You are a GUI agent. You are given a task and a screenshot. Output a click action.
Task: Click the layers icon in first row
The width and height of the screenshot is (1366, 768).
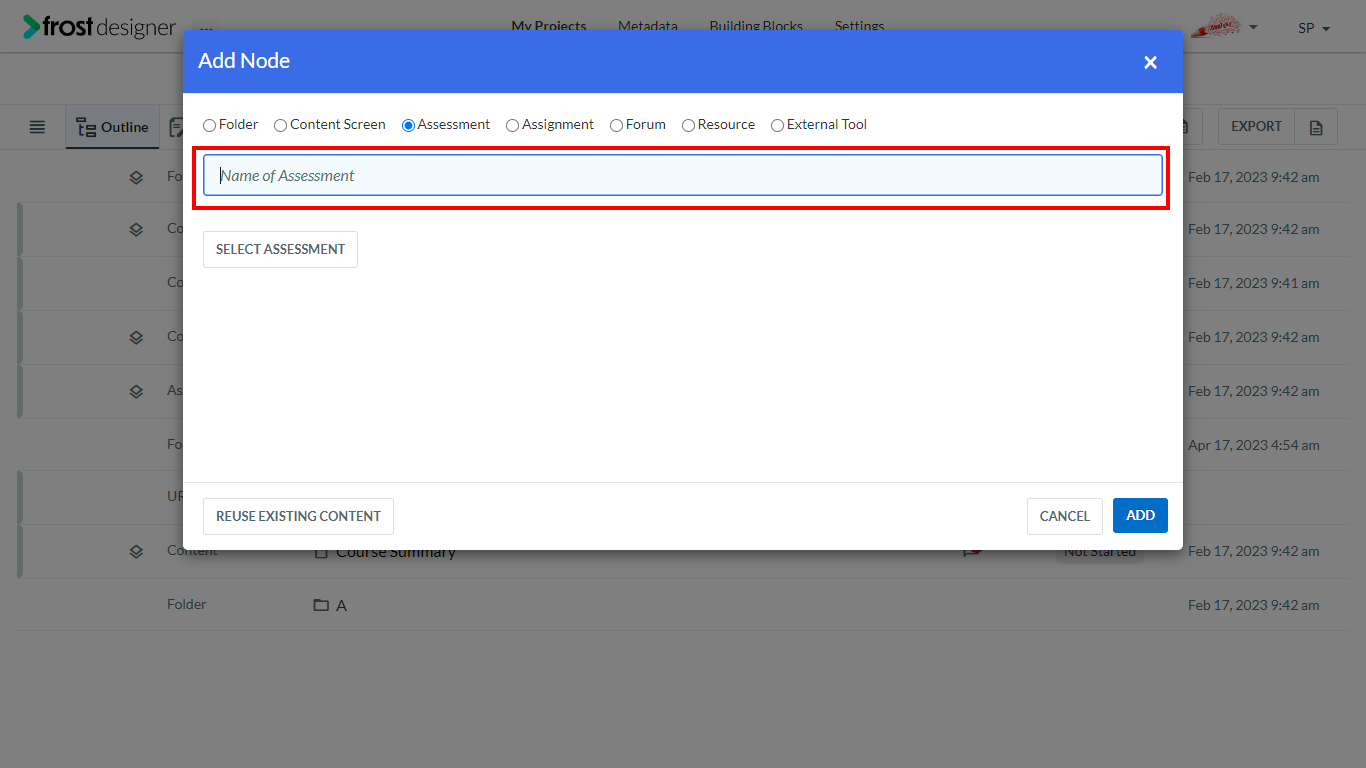(x=136, y=177)
